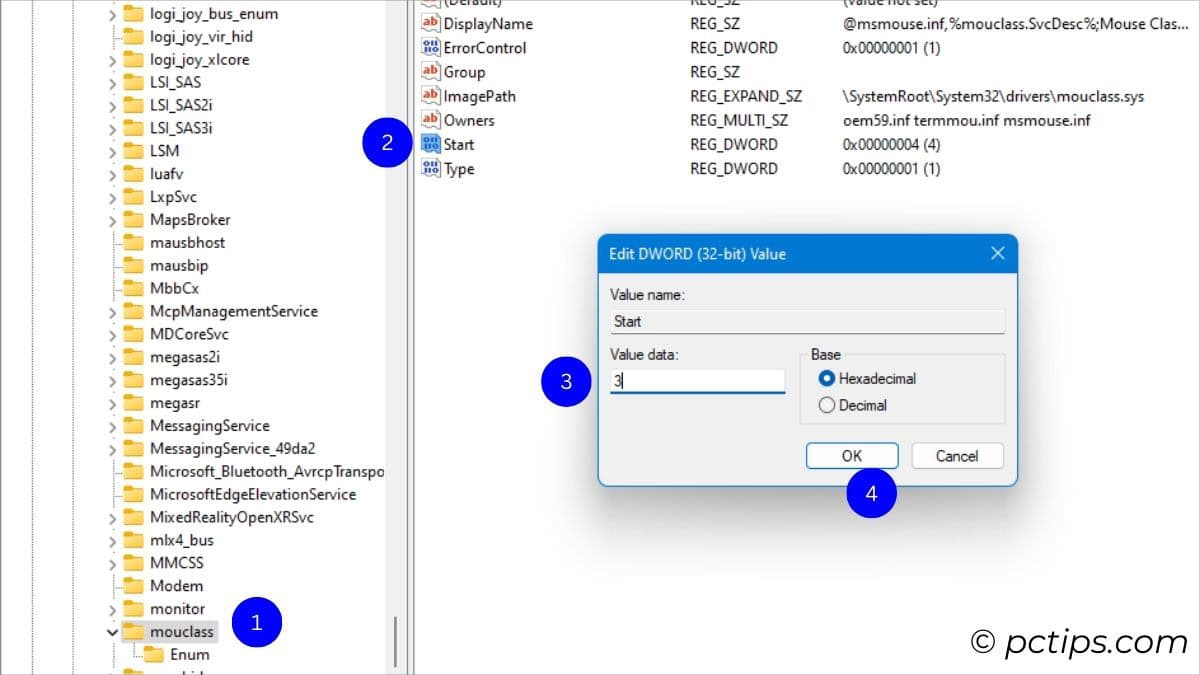Close the Edit DWORD dialog window
This screenshot has width=1200, height=675.
click(x=997, y=254)
